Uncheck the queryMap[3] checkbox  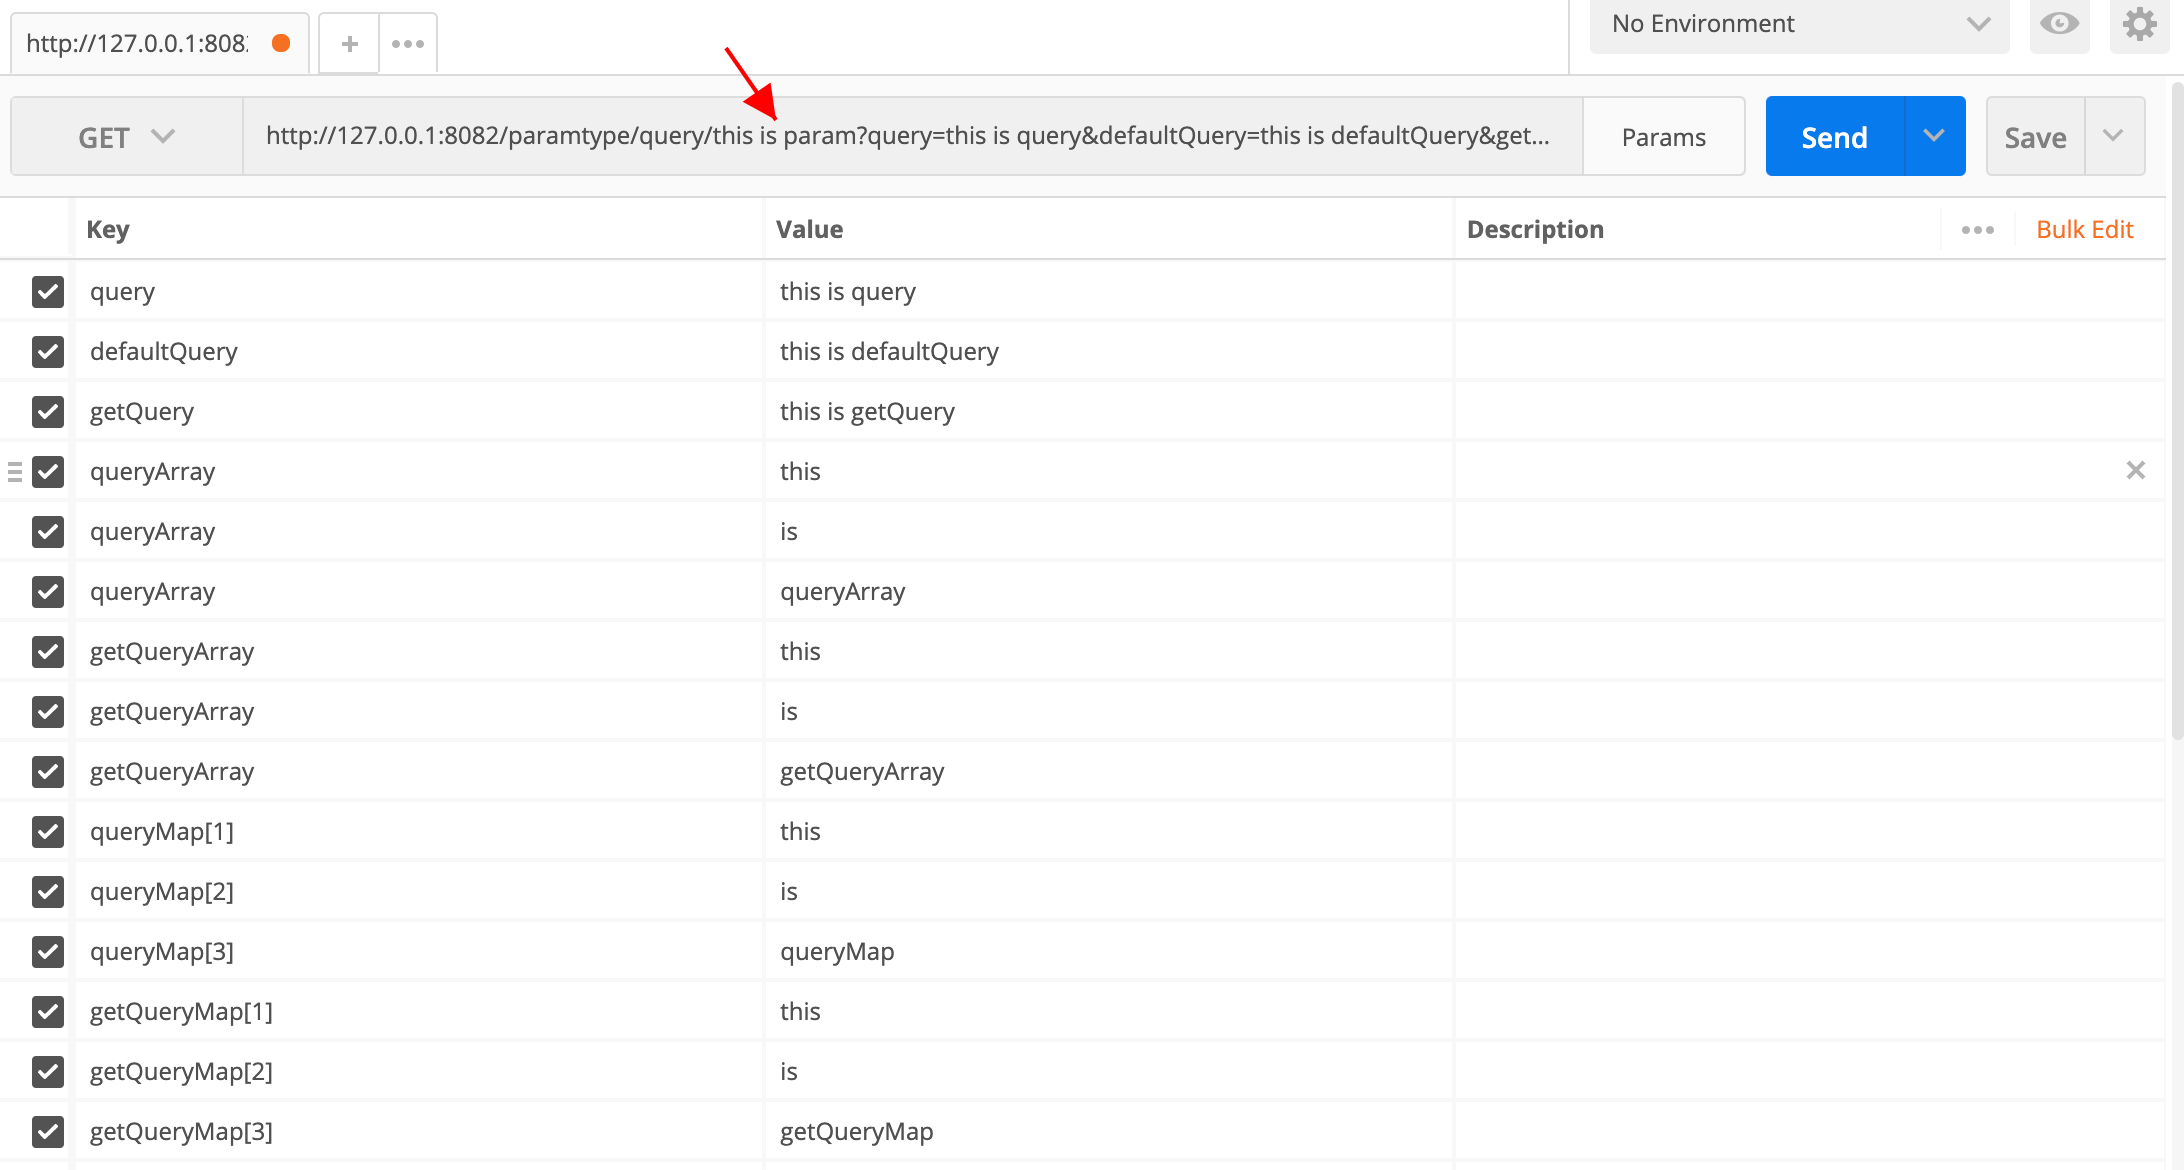tap(48, 951)
